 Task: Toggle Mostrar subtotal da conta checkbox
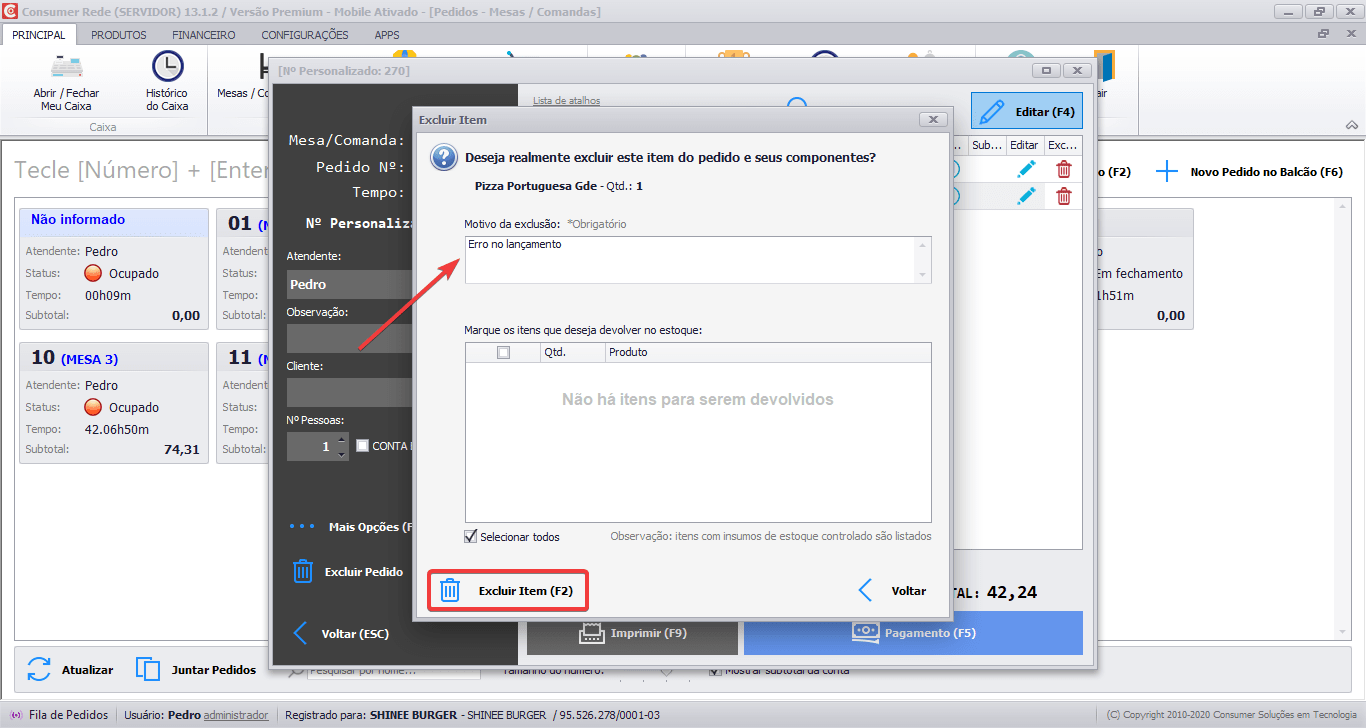[x=714, y=670]
